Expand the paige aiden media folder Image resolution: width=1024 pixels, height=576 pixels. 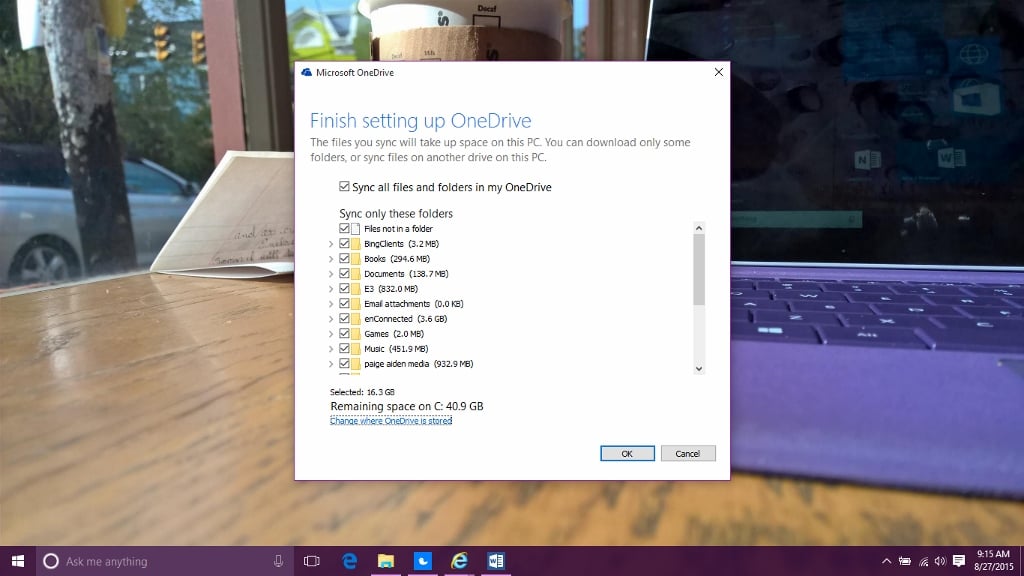tap(331, 364)
